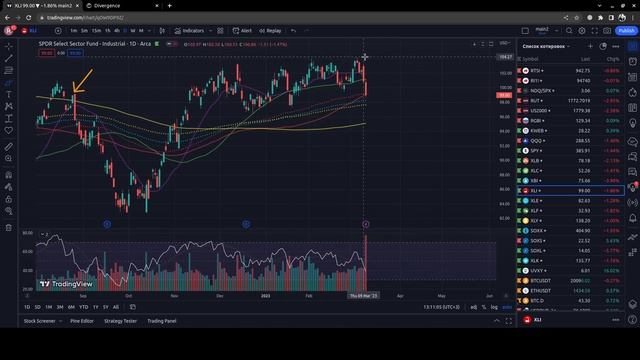Maximize the bottom panel

[x=509, y=321]
